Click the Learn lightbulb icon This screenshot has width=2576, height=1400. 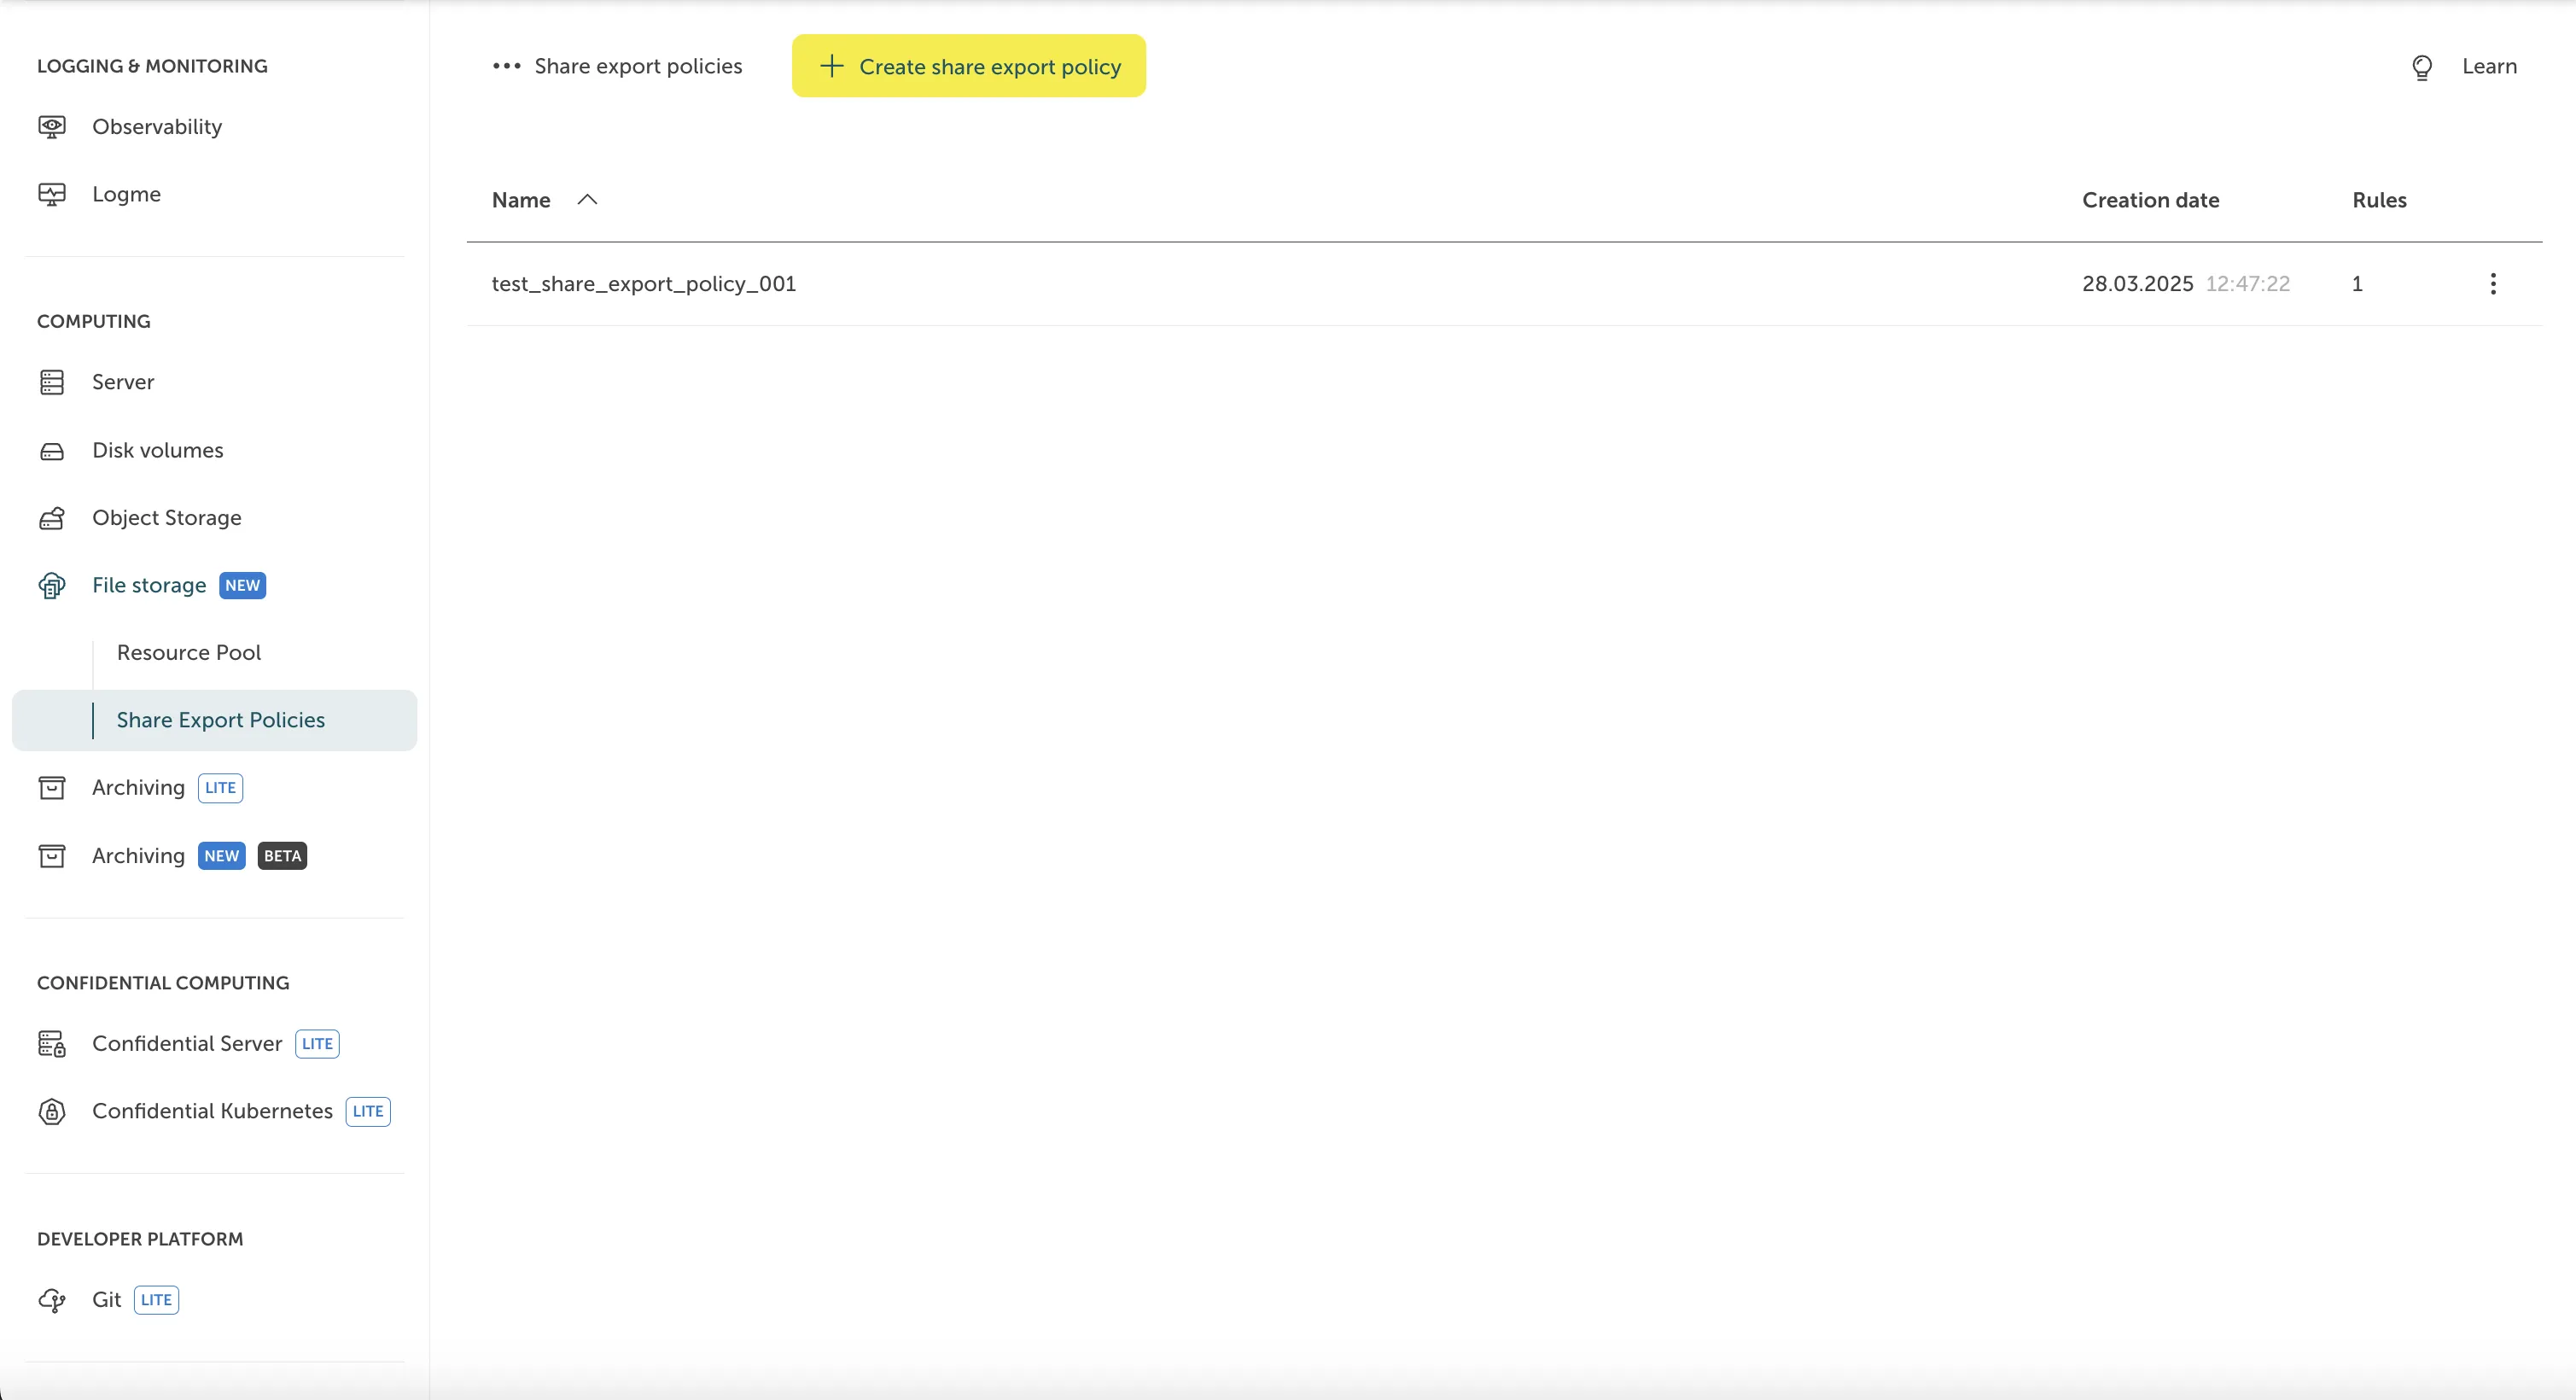pos(2421,67)
